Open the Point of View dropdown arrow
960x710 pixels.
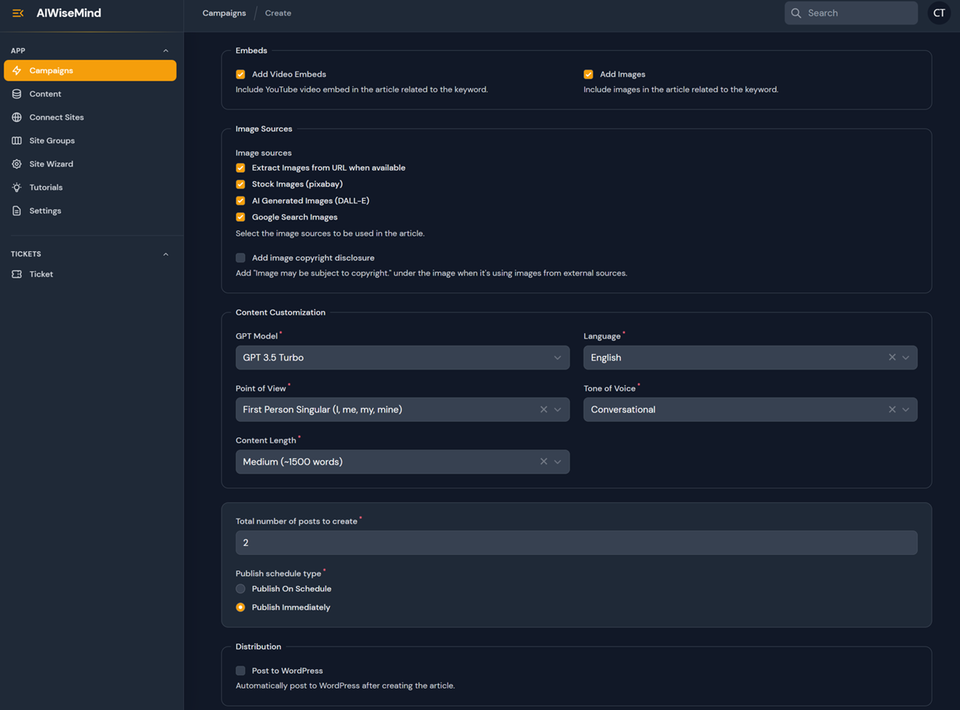pyautogui.click(x=557, y=409)
